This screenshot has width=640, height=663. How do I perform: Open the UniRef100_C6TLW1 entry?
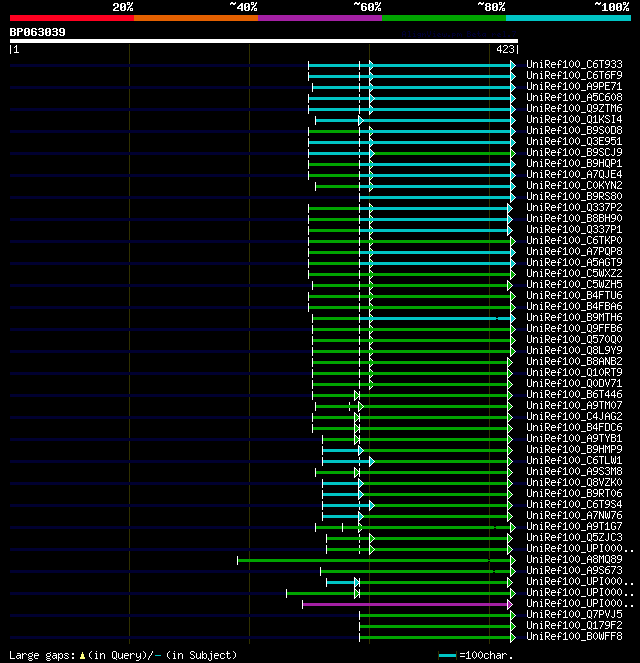click(x=574, y=460)
